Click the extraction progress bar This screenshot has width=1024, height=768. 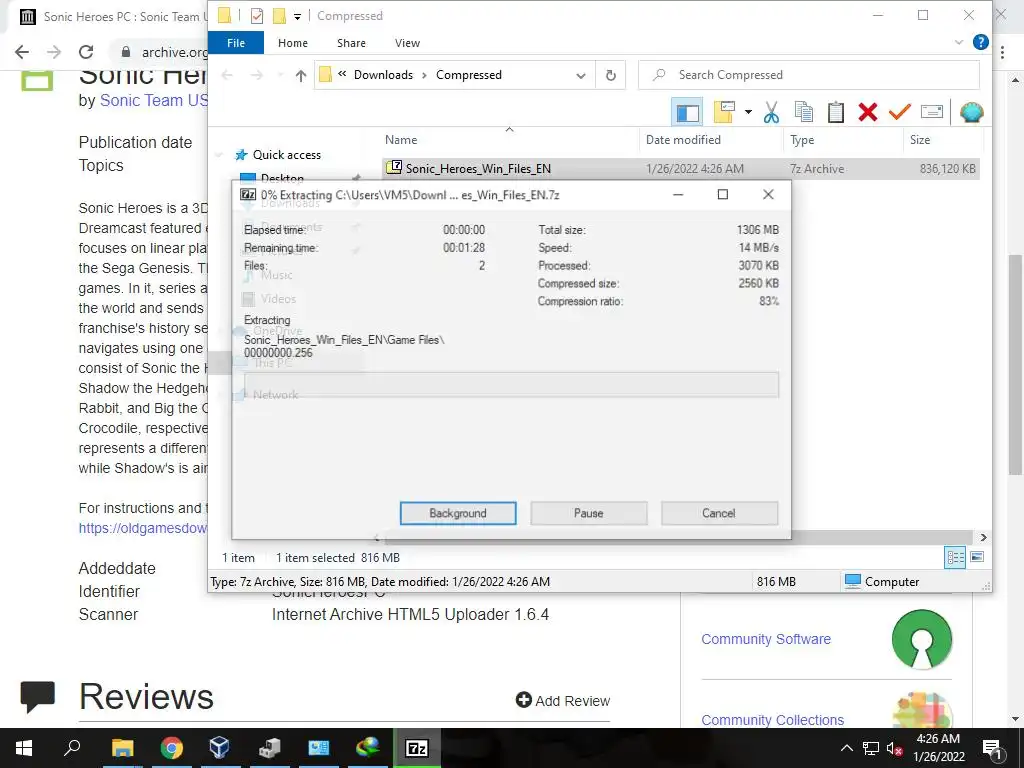[x=511, y=385]
